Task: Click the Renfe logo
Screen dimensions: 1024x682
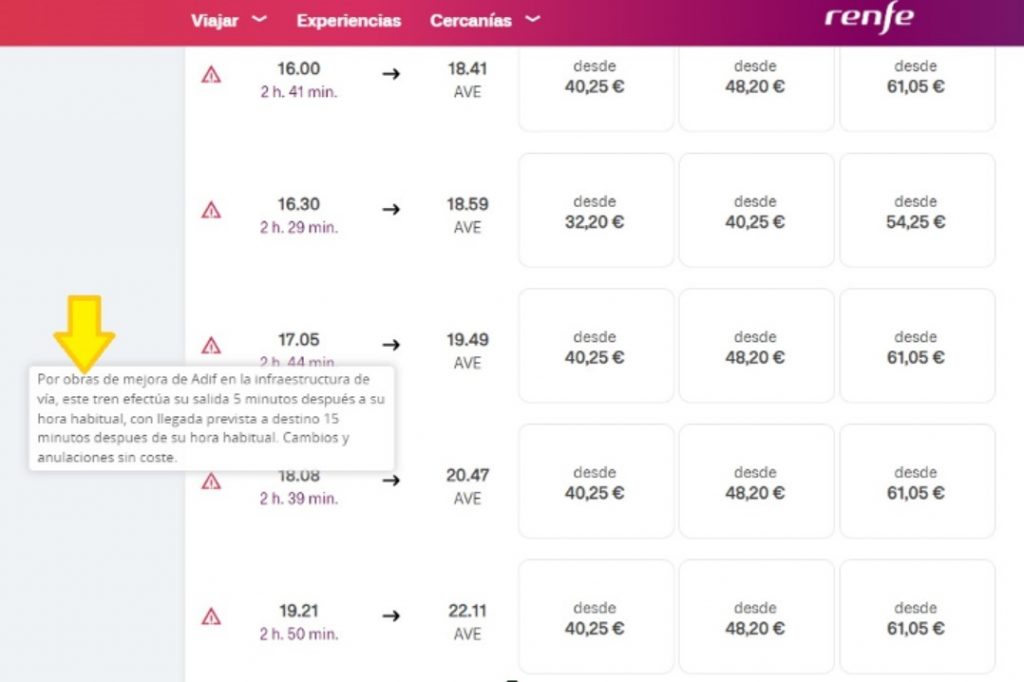Action: click(870, 19)
